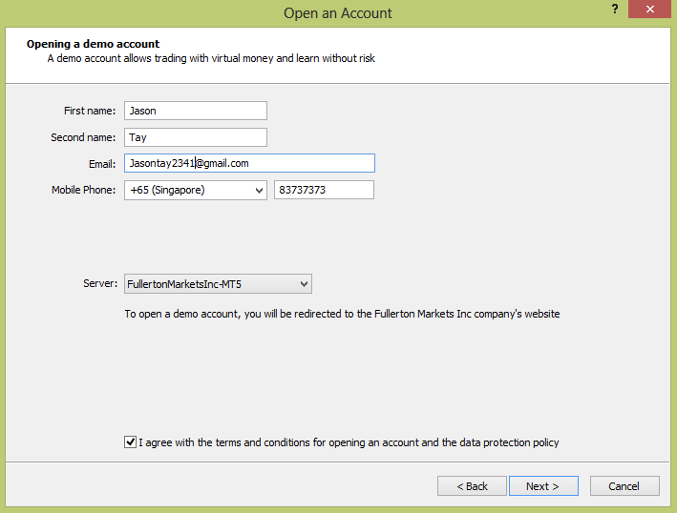Expand the country code list via its arrow
The image size is (678, 514).
259,190
